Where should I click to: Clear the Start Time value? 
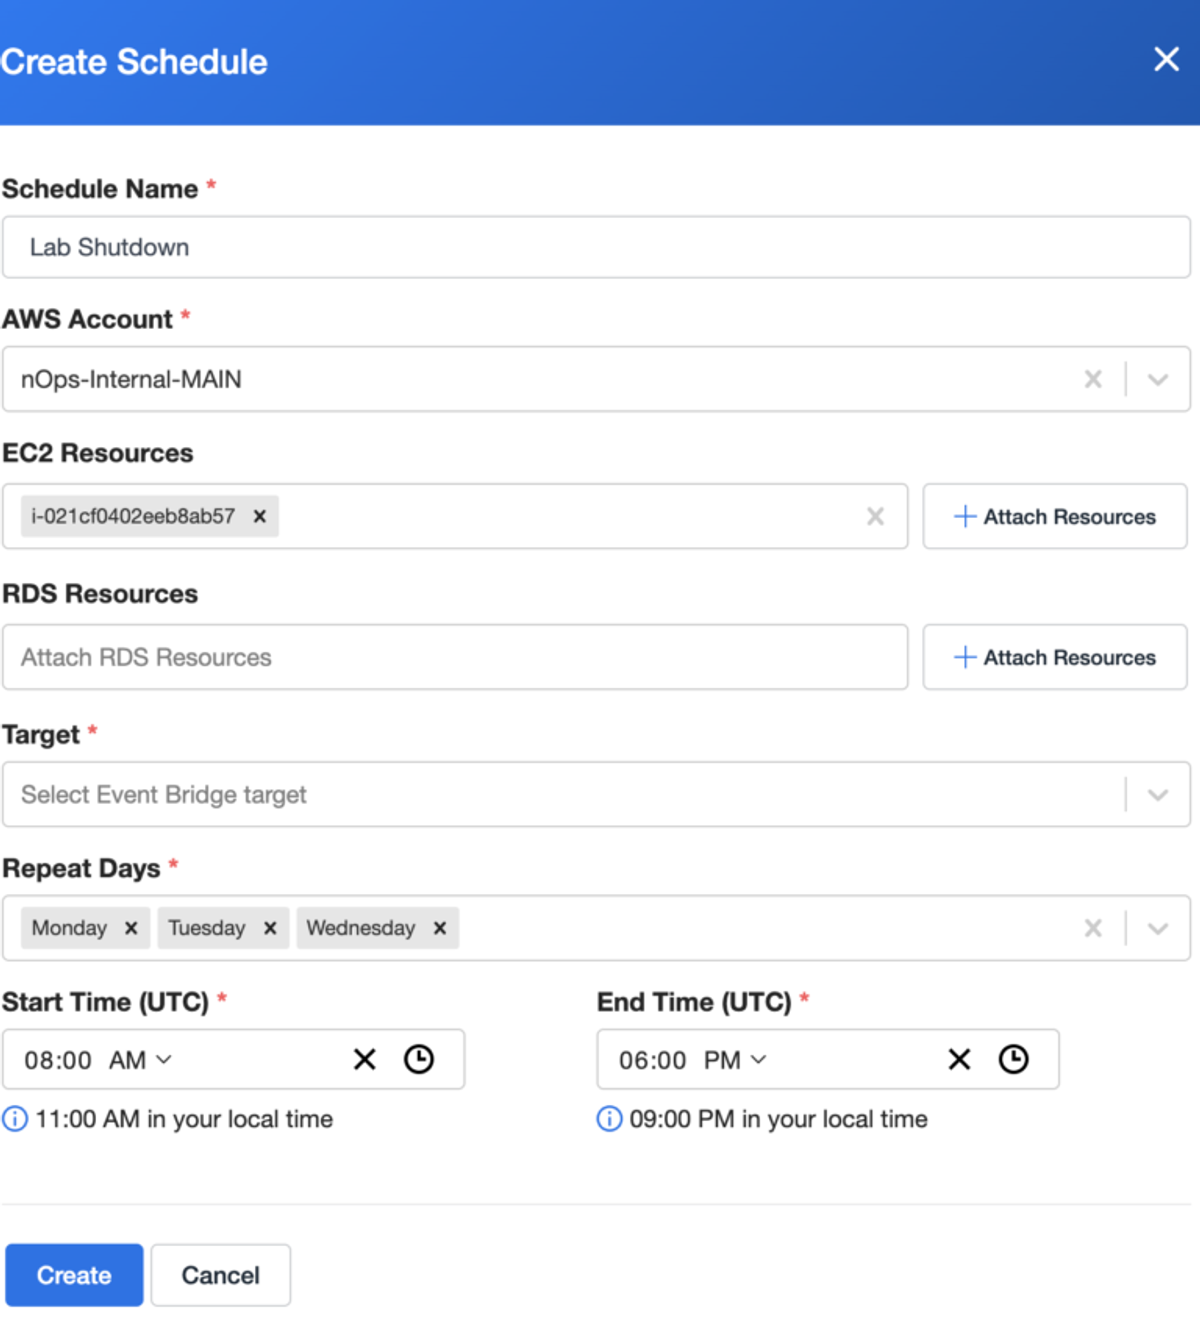[x=365, y=1059]
